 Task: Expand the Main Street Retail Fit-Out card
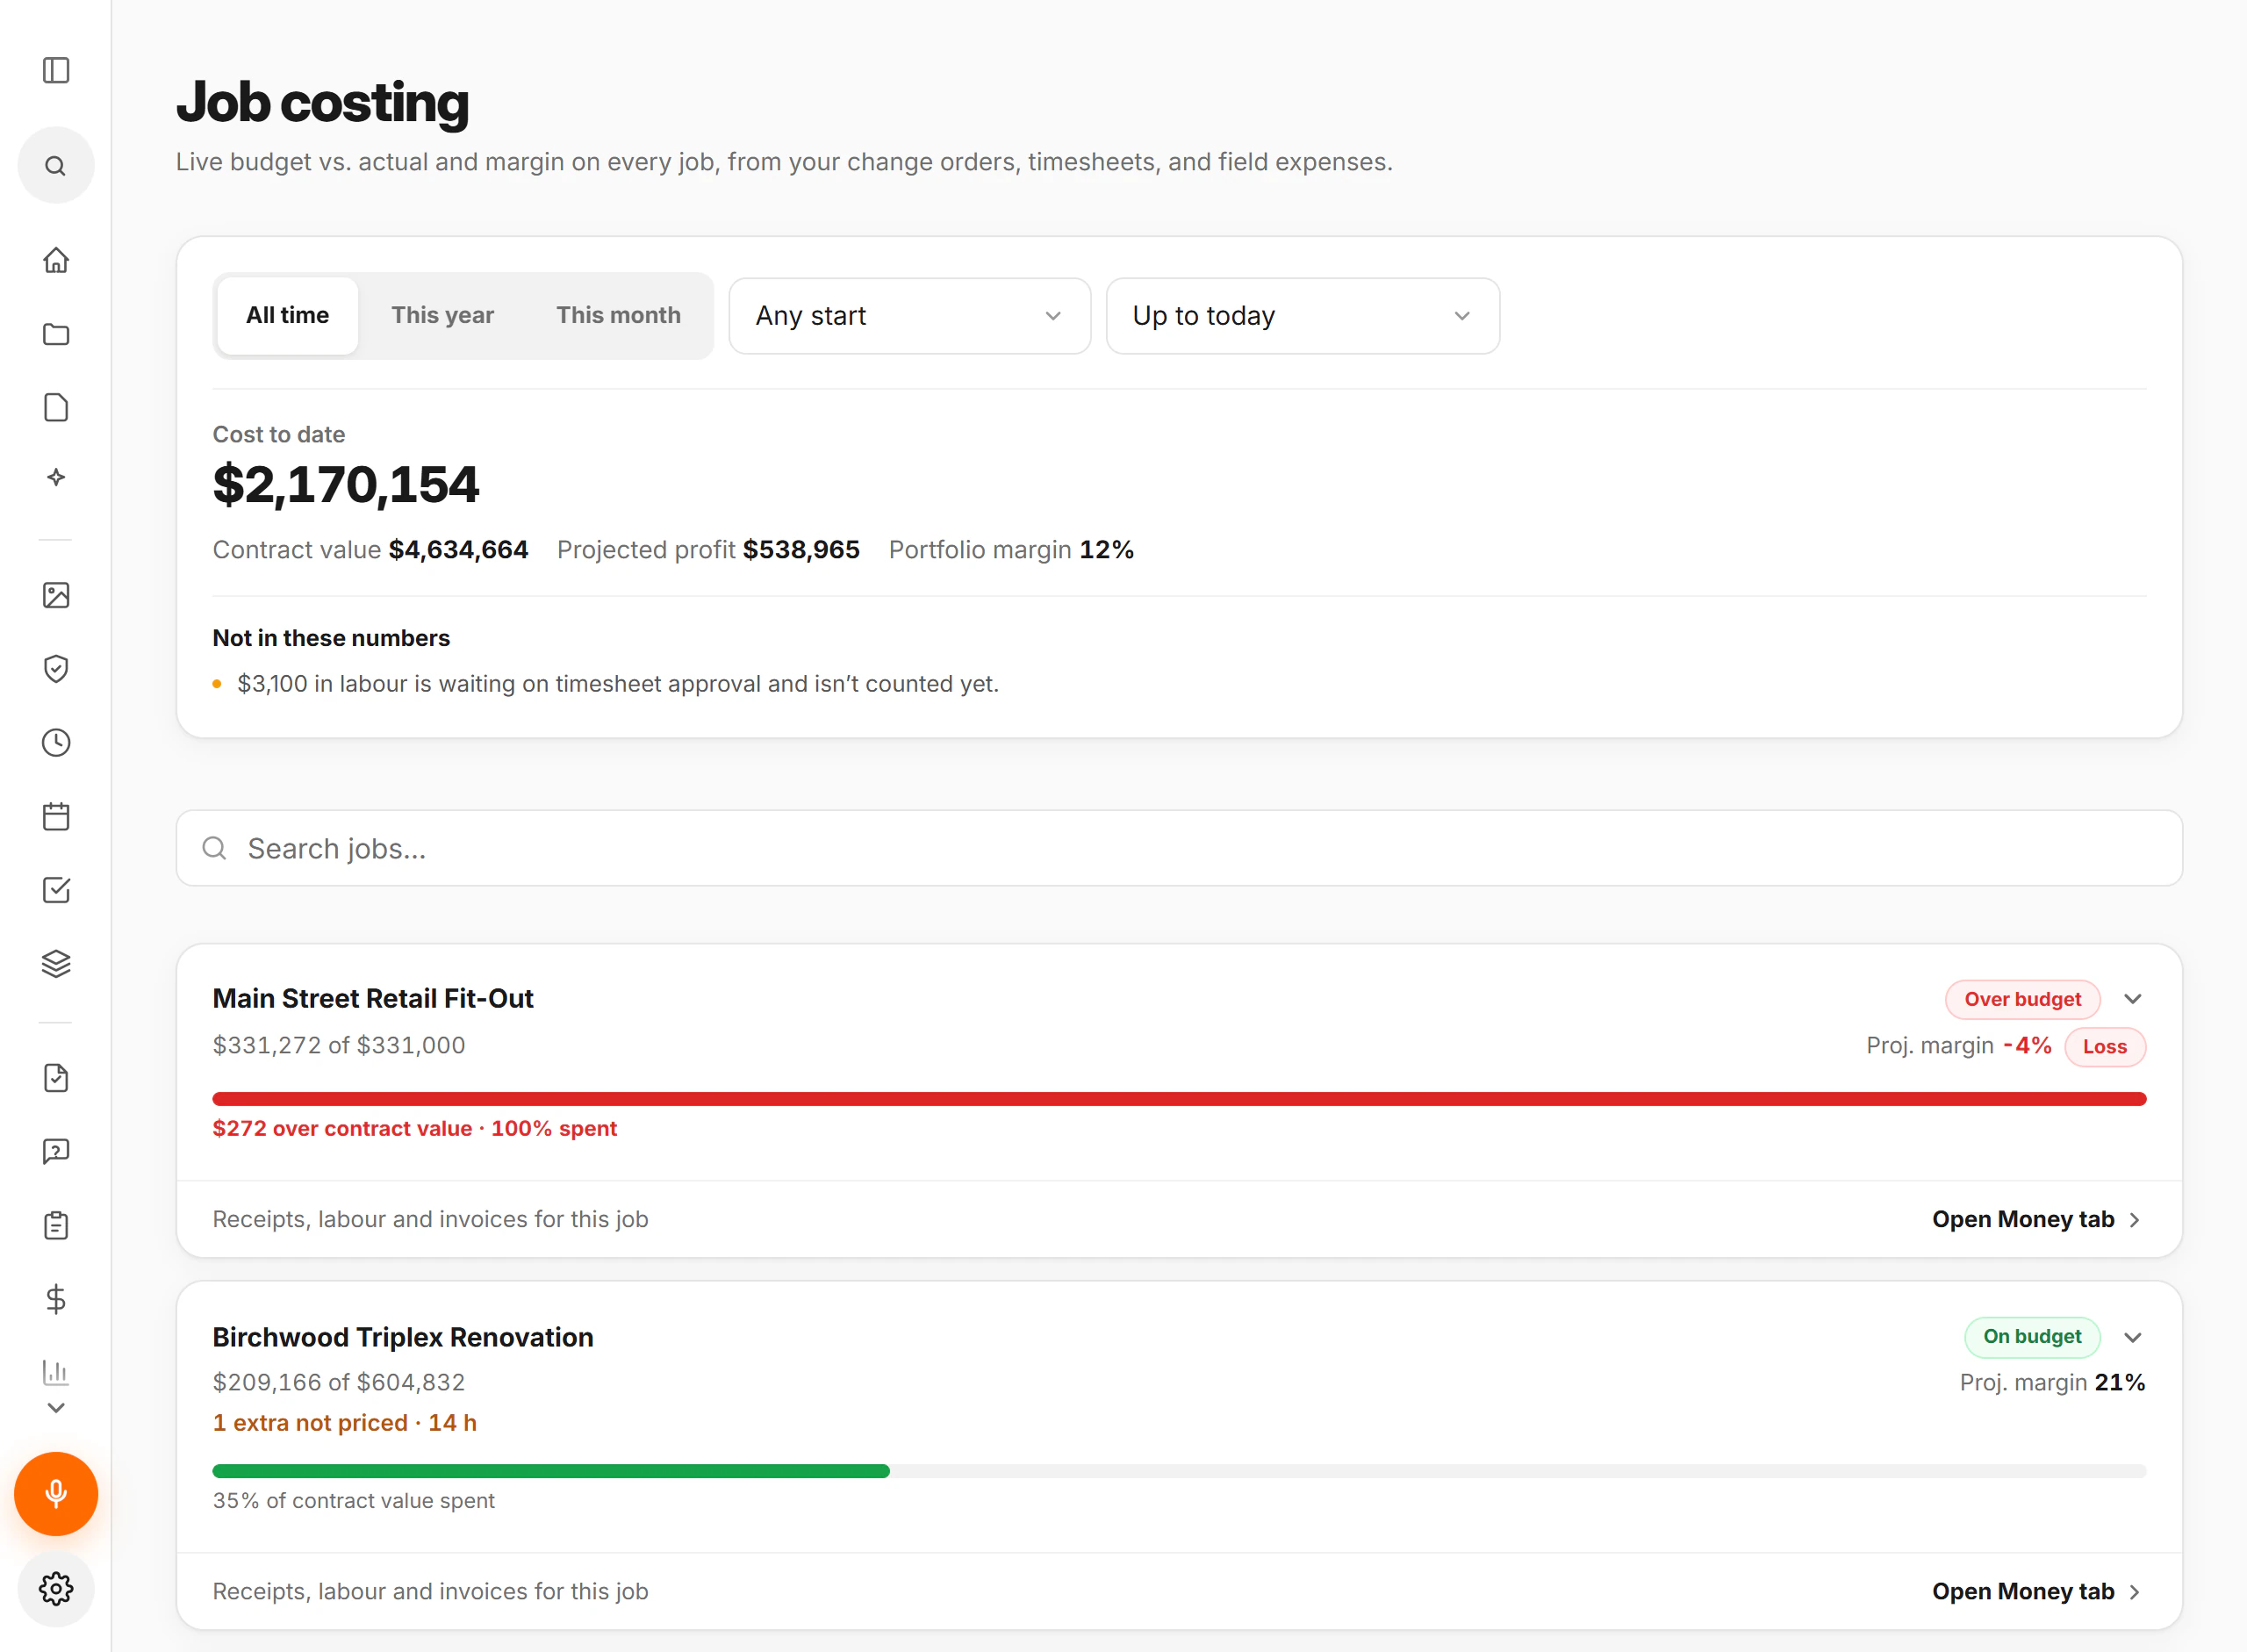(2133, 1000)
